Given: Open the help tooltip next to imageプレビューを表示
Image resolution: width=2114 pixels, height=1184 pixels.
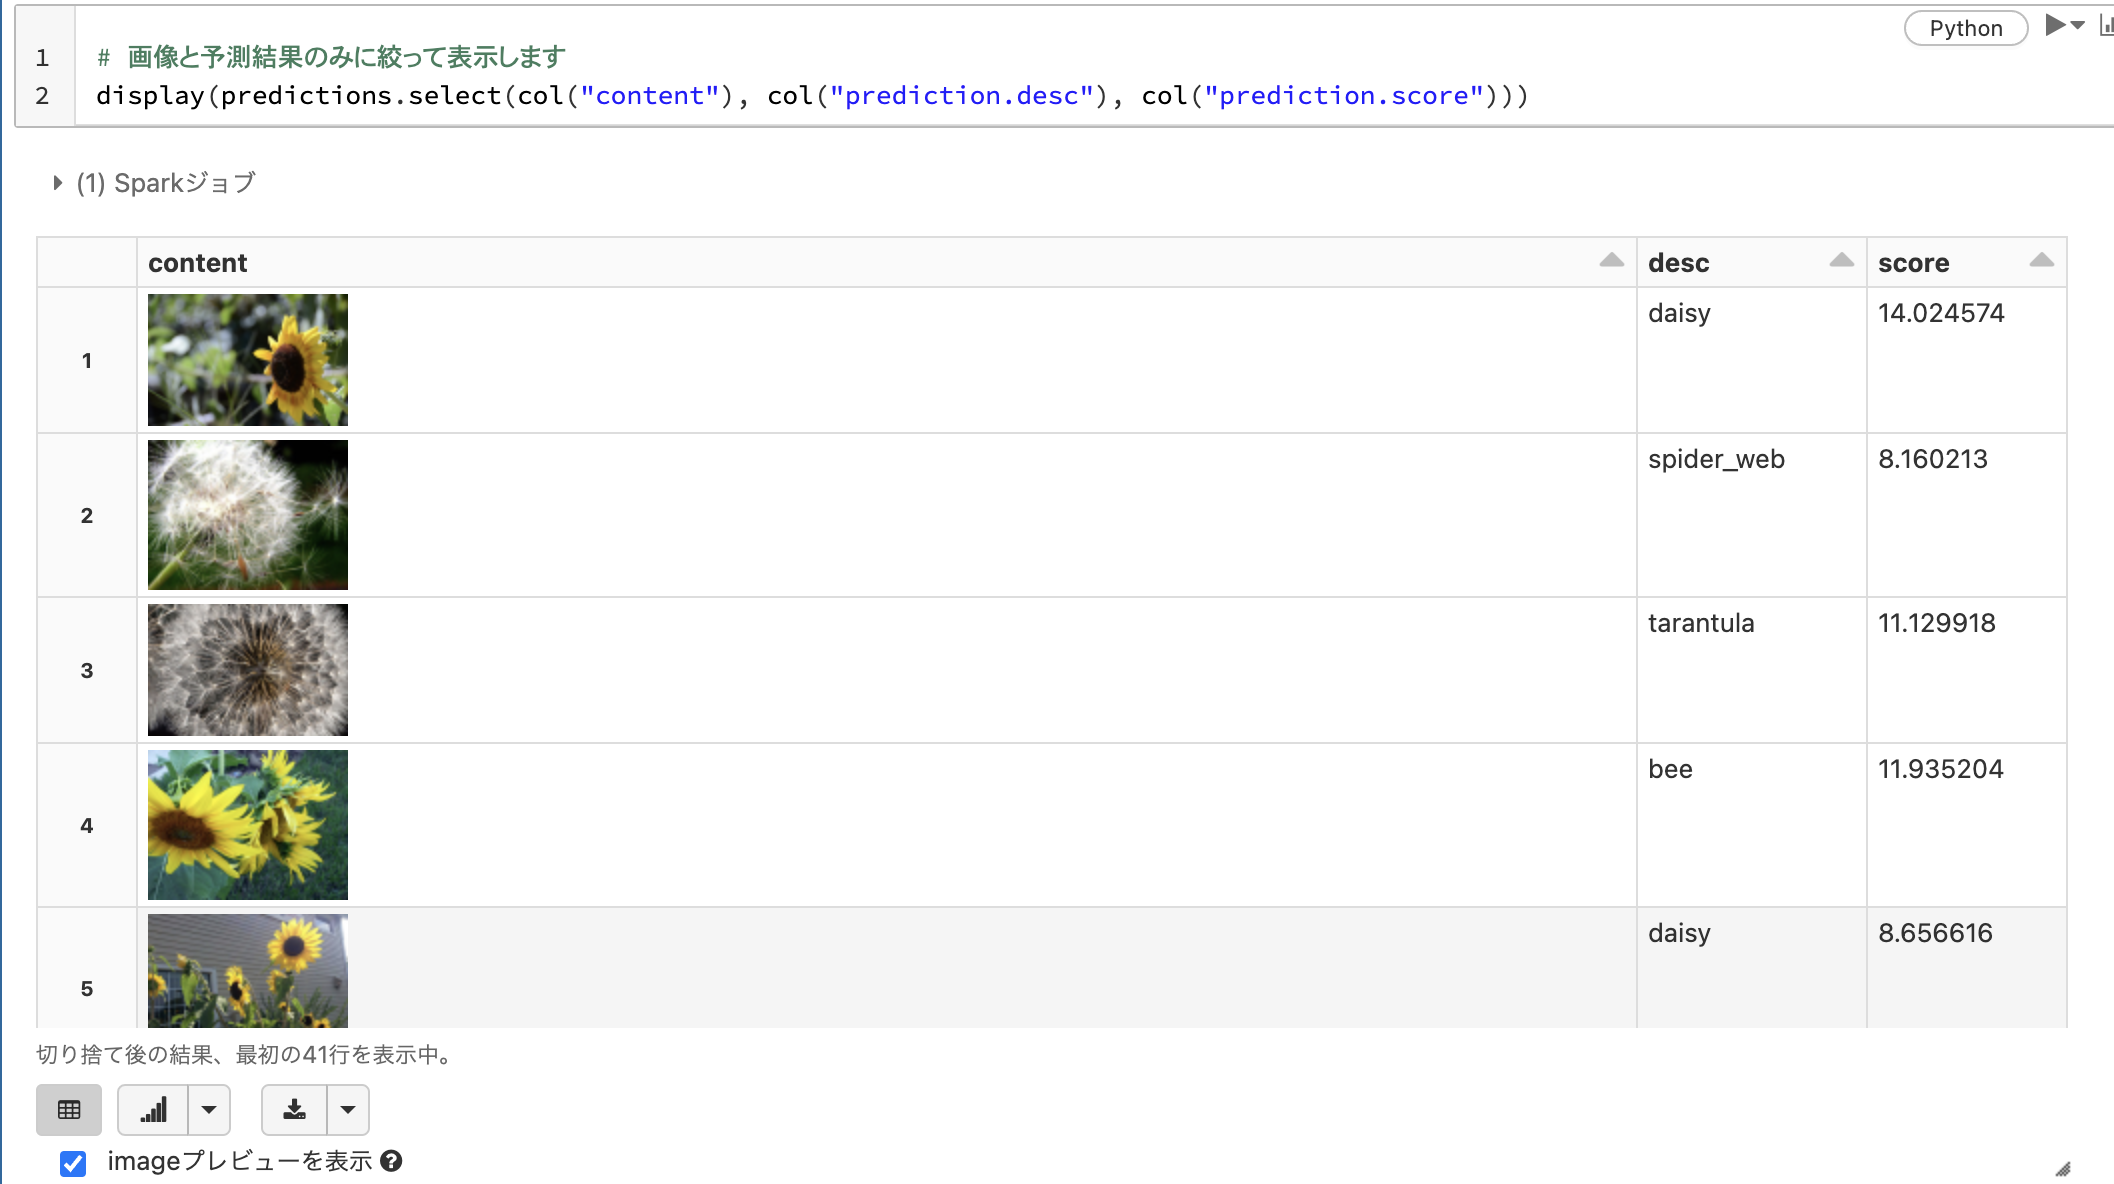Looking at the screenshot, I should pyautogui.click(x=392, y=1161).
